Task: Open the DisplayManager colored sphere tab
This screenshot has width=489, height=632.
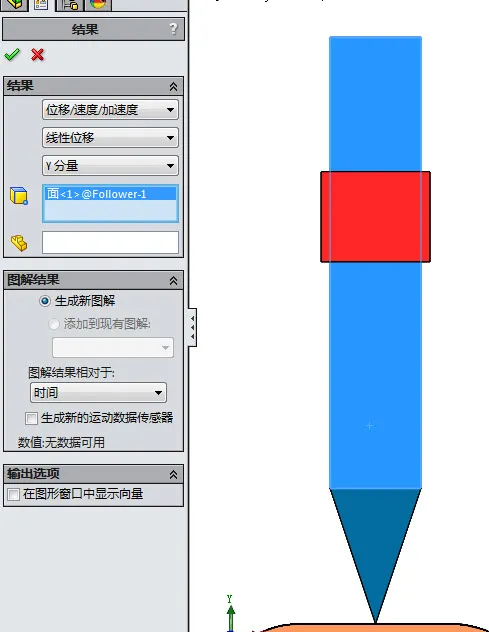Action: tap(98, 5)
